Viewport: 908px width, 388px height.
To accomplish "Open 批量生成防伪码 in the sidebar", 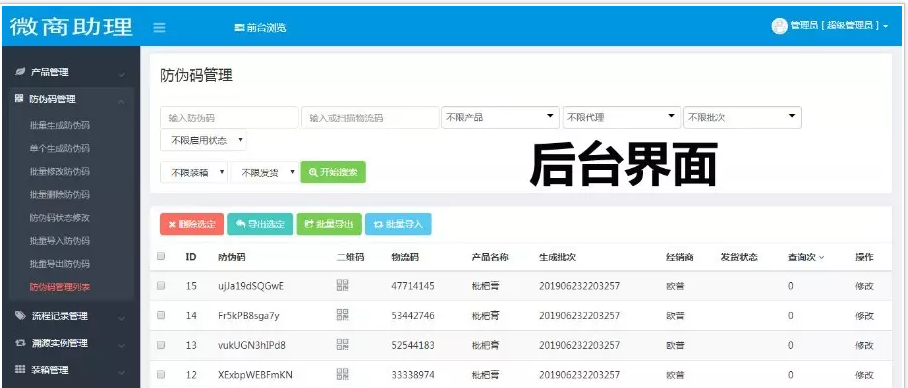I will click(60, 125).
